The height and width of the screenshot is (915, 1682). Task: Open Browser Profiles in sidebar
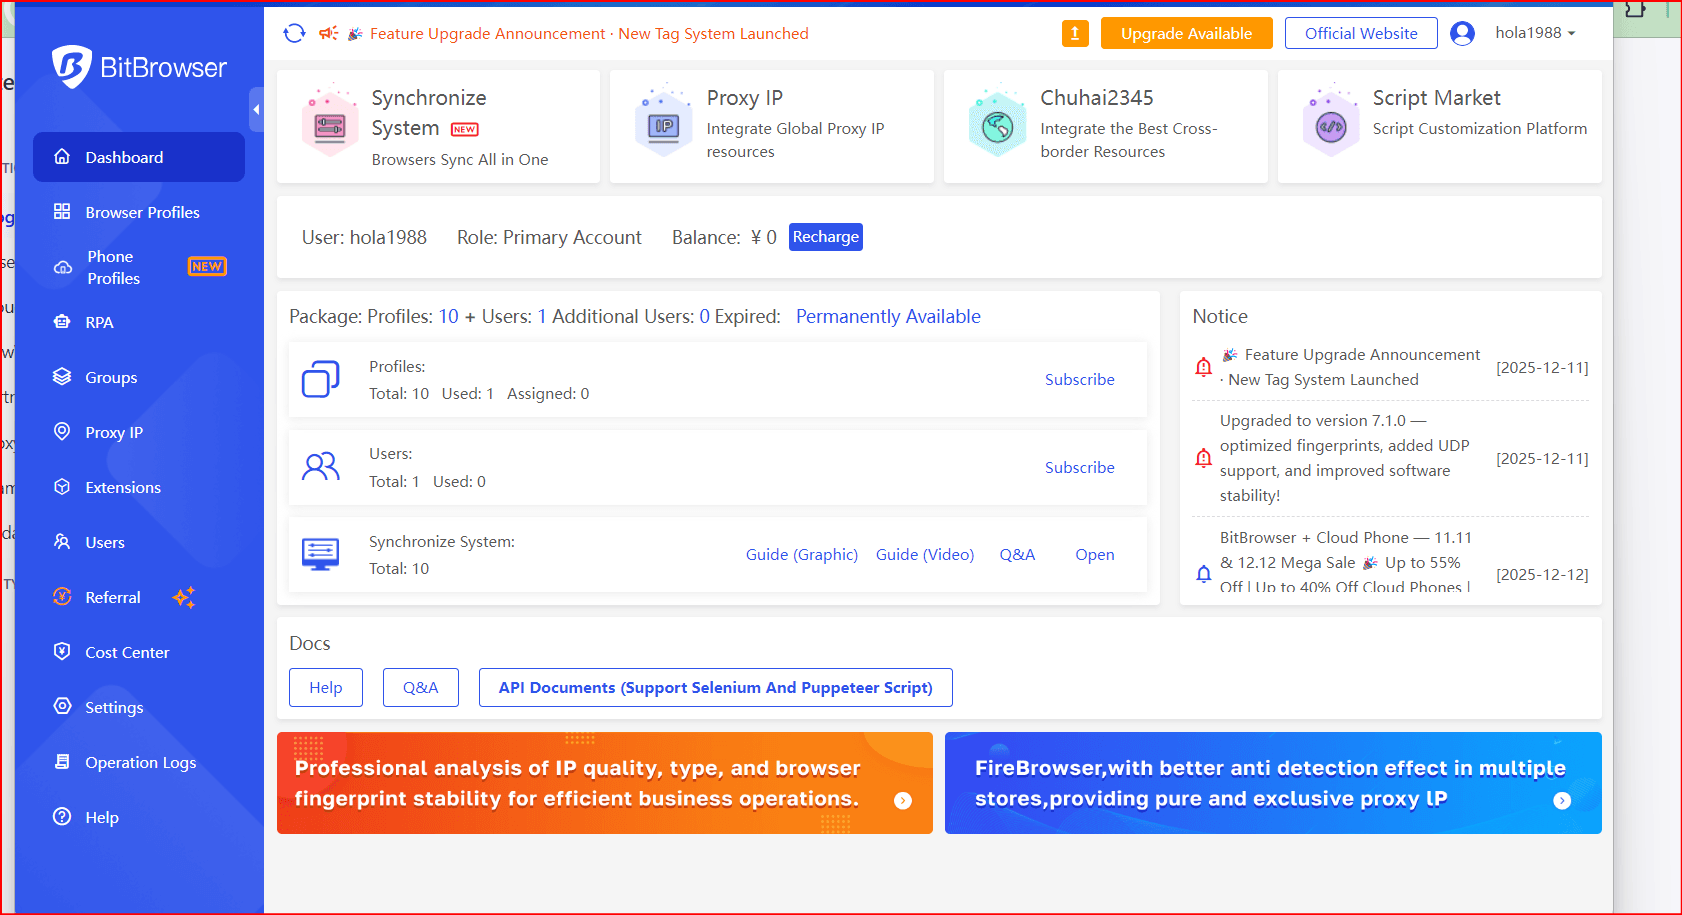[x=142, y=212]
